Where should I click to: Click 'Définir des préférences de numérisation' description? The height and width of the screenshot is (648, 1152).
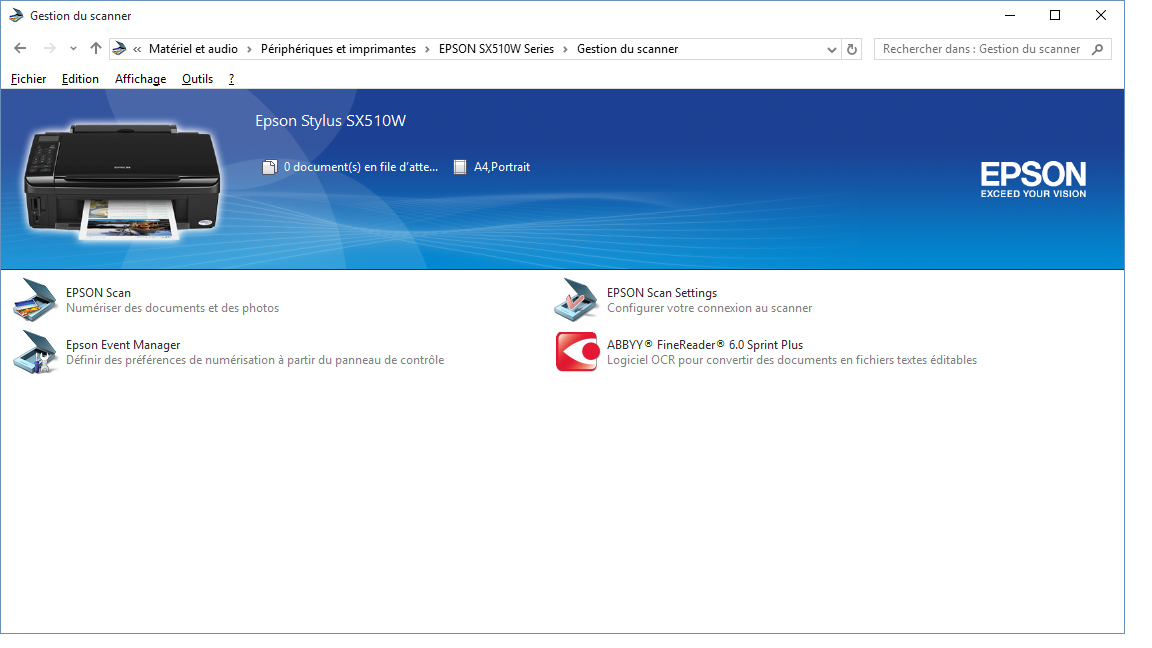point(255,360)
